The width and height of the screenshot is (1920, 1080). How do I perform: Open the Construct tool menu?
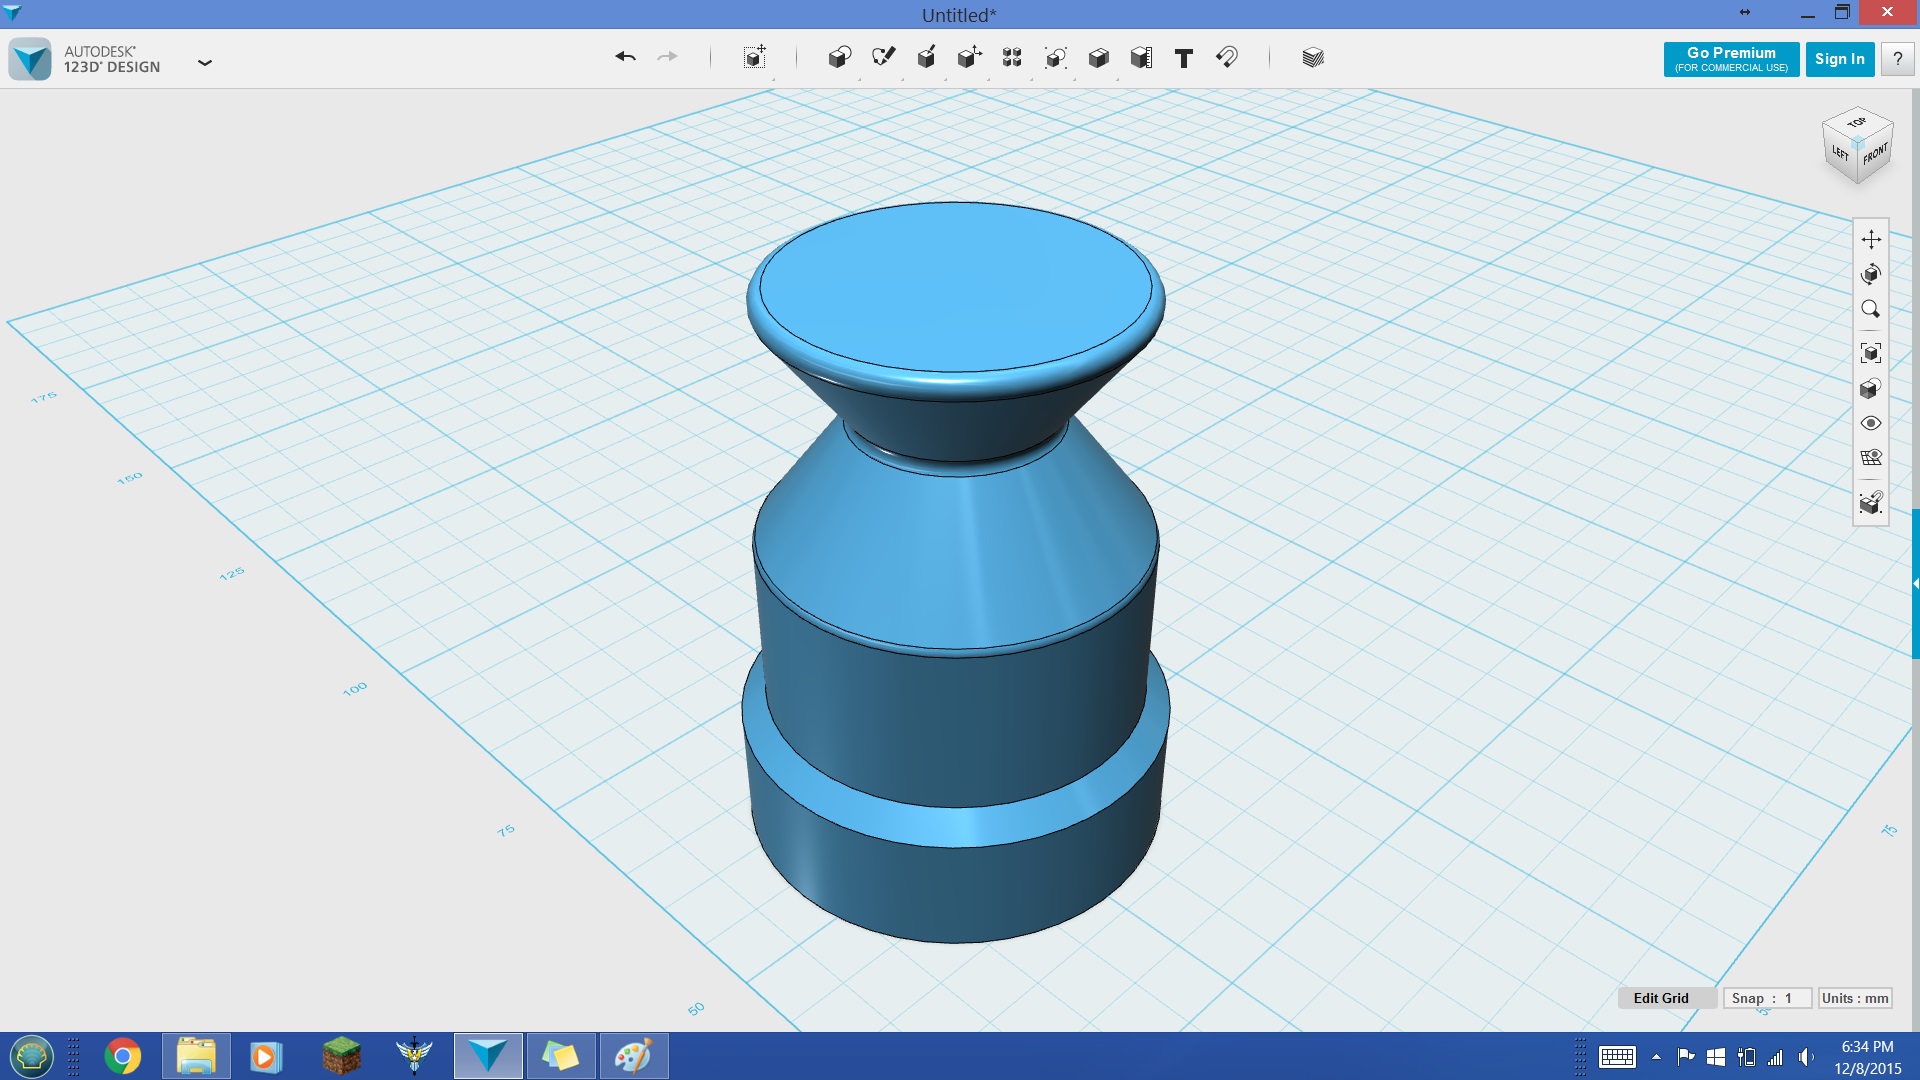click(926, 57)
